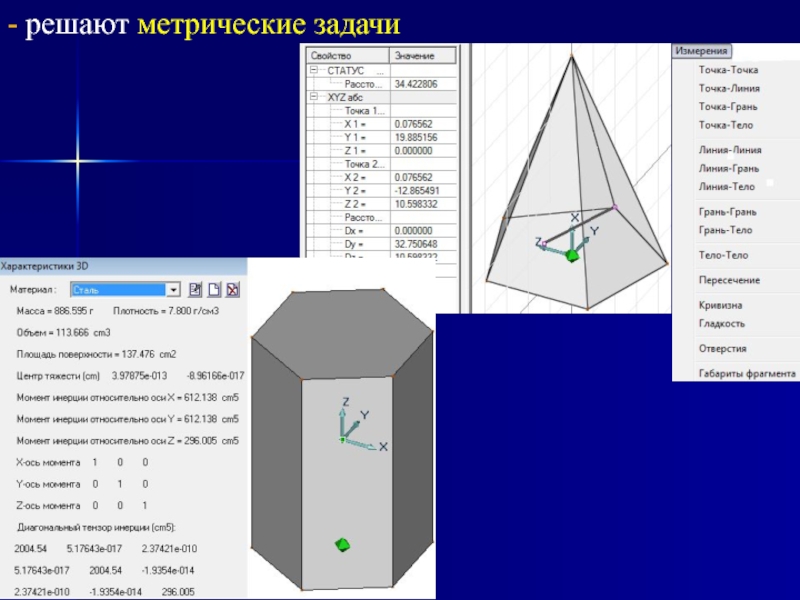
Task: Select Габариты фрагмента option
Action: pyautogui.click(x=746, y=373)
